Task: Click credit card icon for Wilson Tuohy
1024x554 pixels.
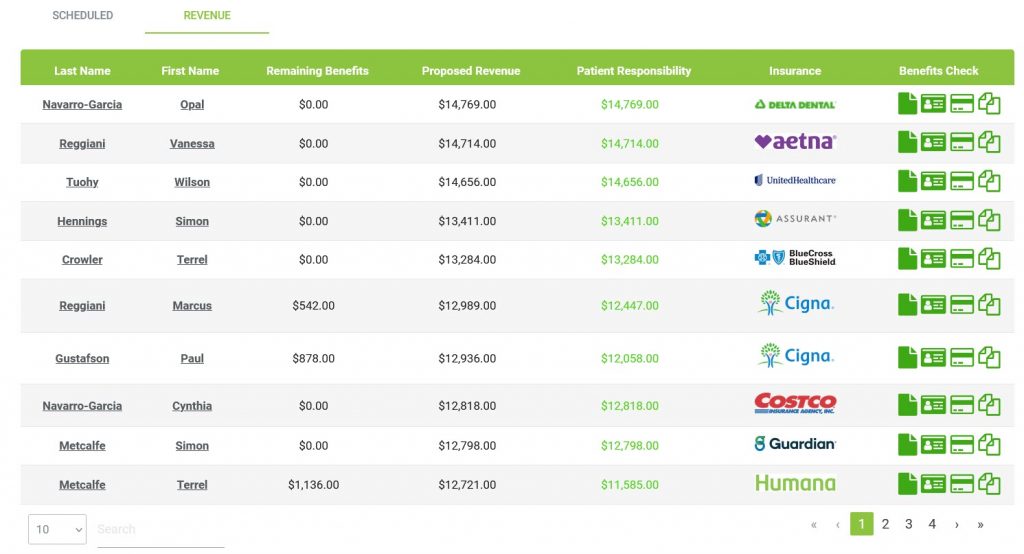Action: [961, 182]
